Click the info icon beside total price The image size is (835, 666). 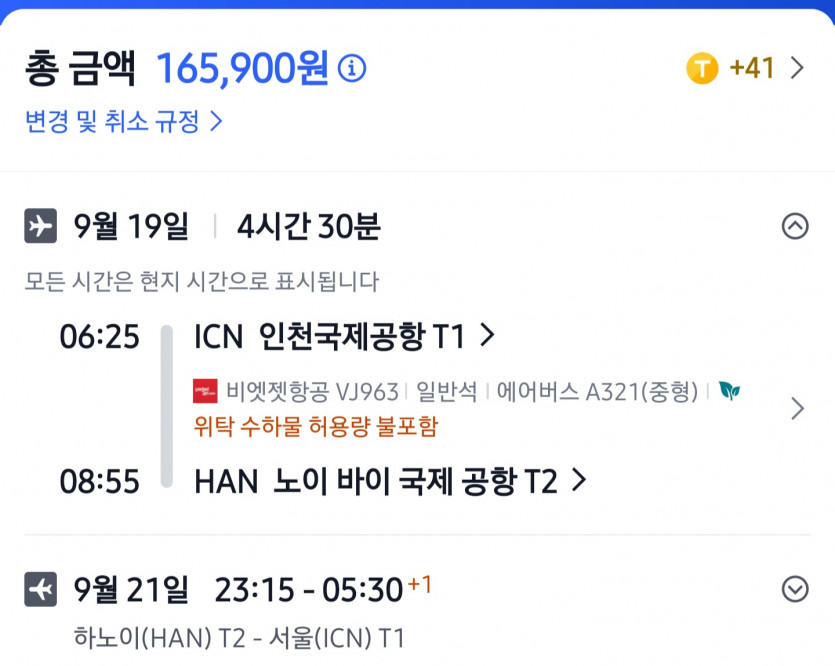coord(352,69)
